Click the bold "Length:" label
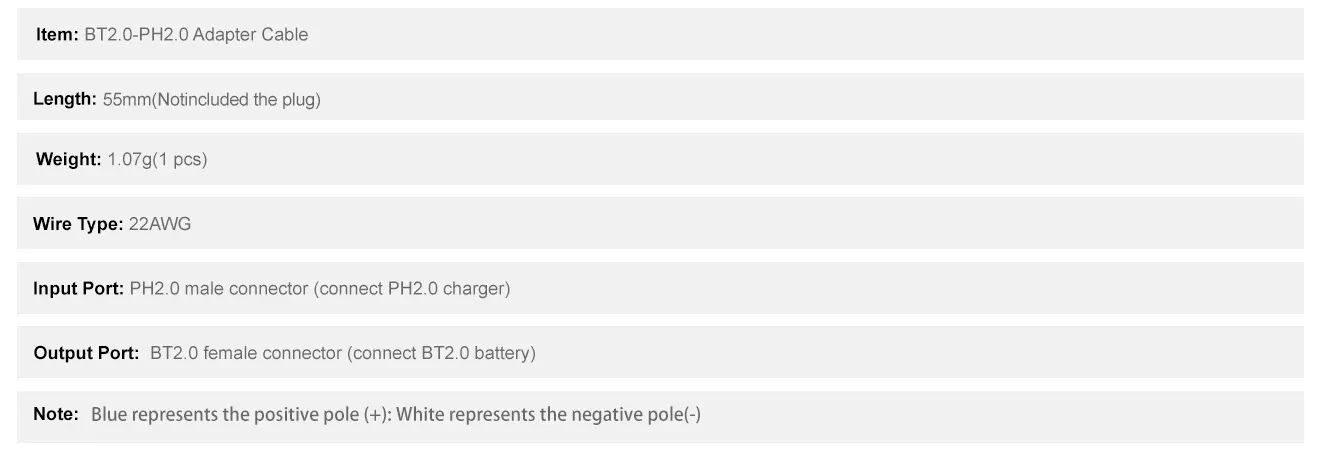1320x451 pixels. coord(65,100)
